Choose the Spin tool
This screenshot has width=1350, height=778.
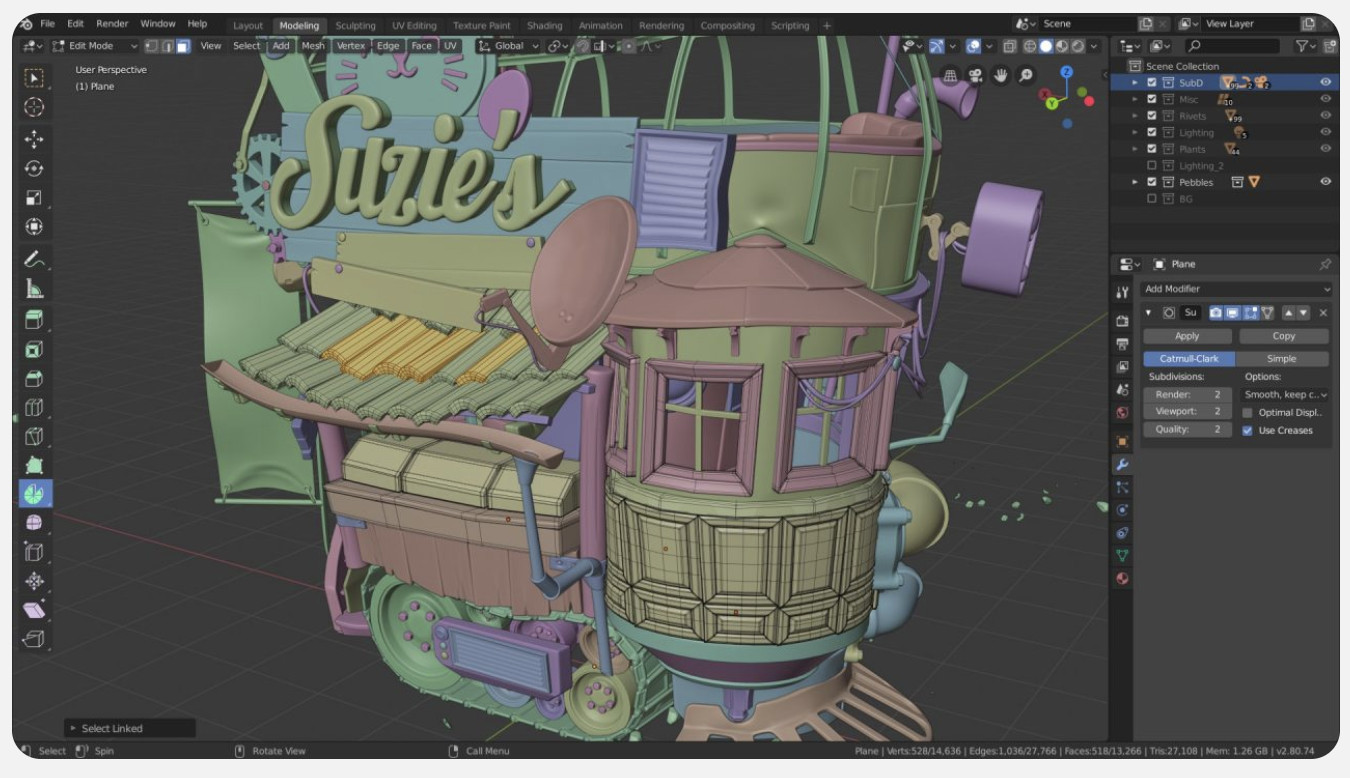34,493
